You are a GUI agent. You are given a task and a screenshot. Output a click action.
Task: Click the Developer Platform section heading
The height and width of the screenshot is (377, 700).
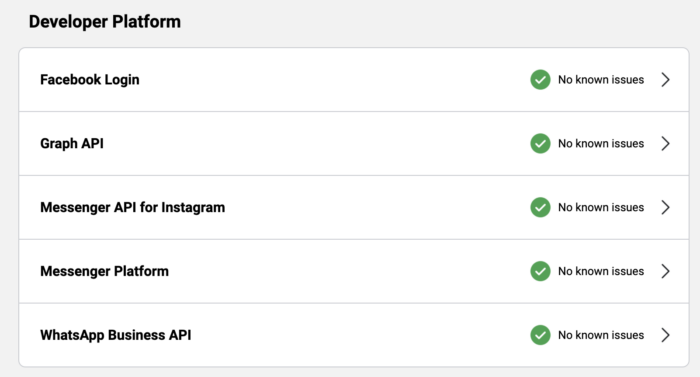[105, 21]
